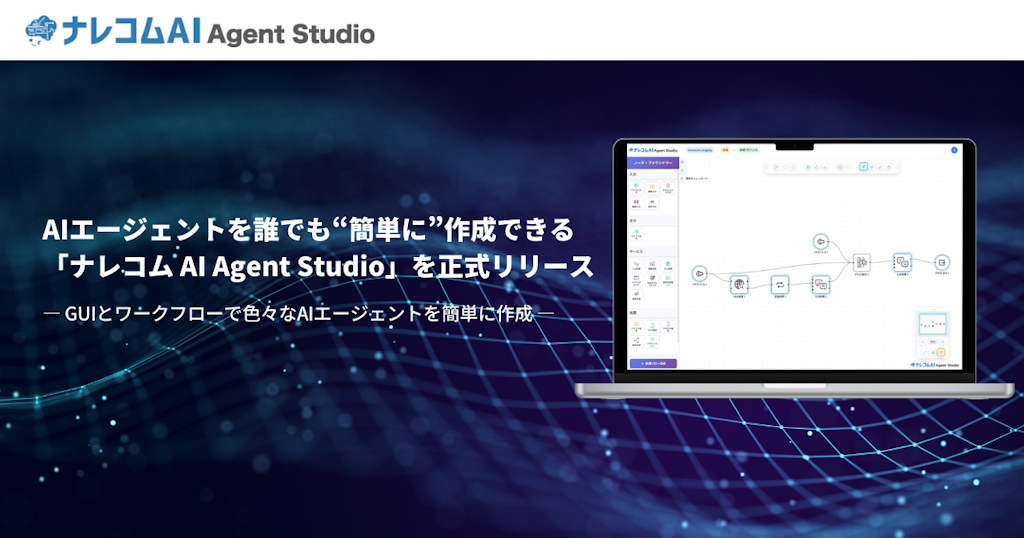Click the ナレコムAI Agent Studio logo at top-left
Image resolution: width=1024 pixels, height=538 pixels.
[x=200, y=32]
